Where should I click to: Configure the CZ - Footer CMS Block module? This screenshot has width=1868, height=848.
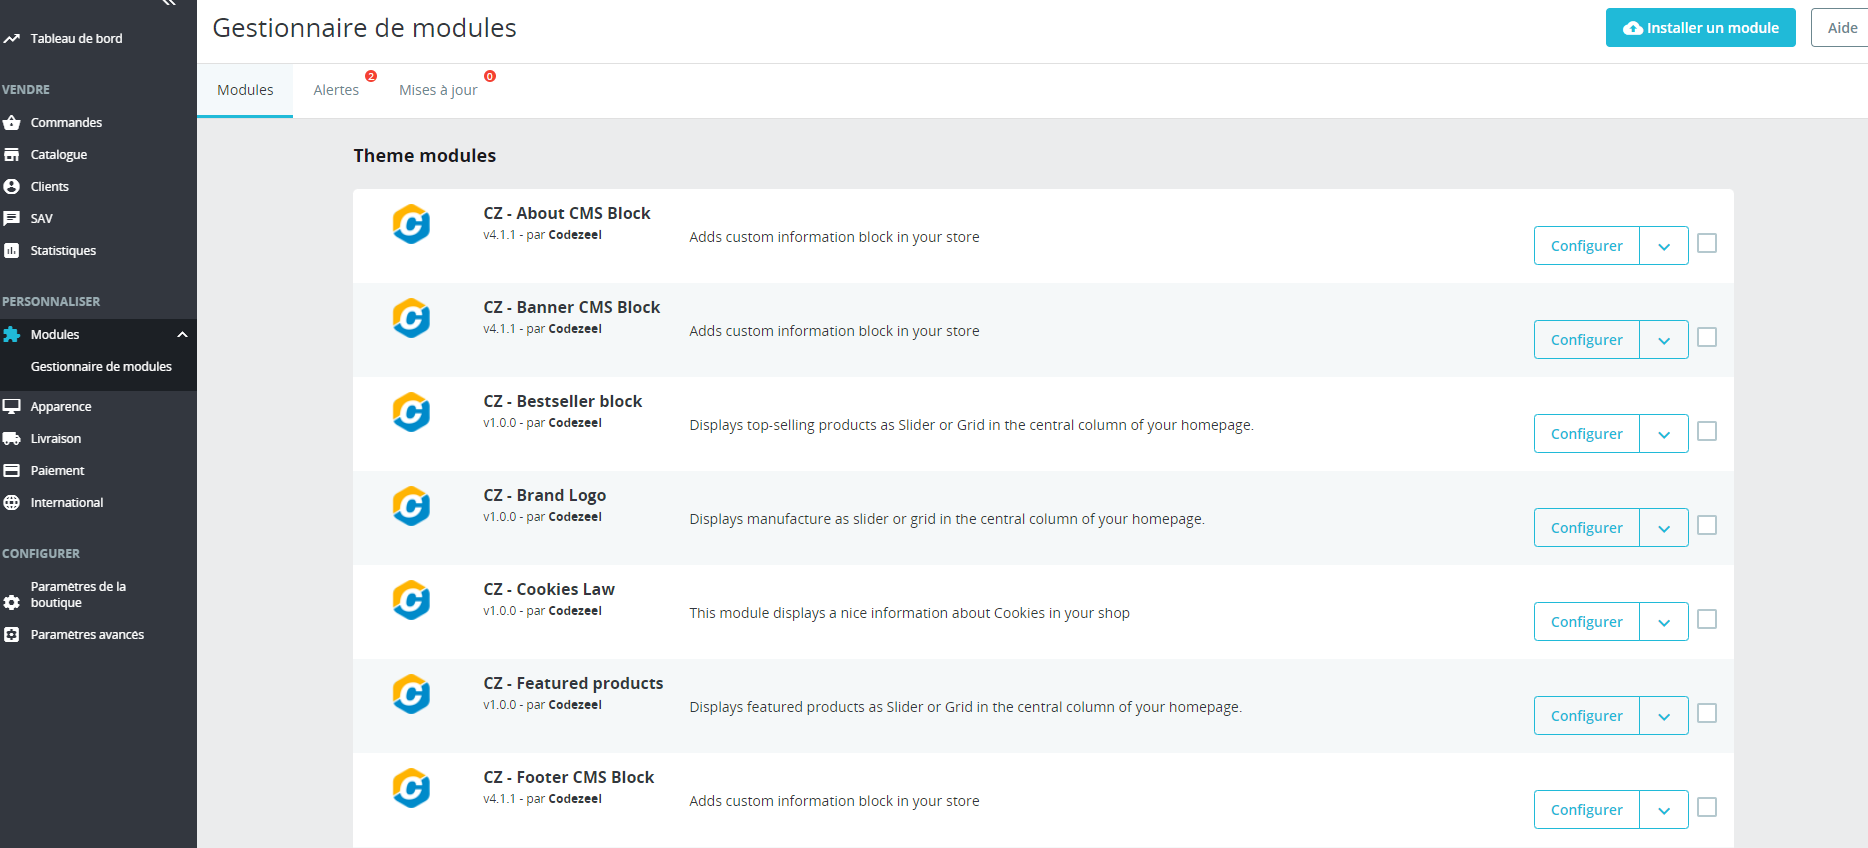[x=1586, y=810]
